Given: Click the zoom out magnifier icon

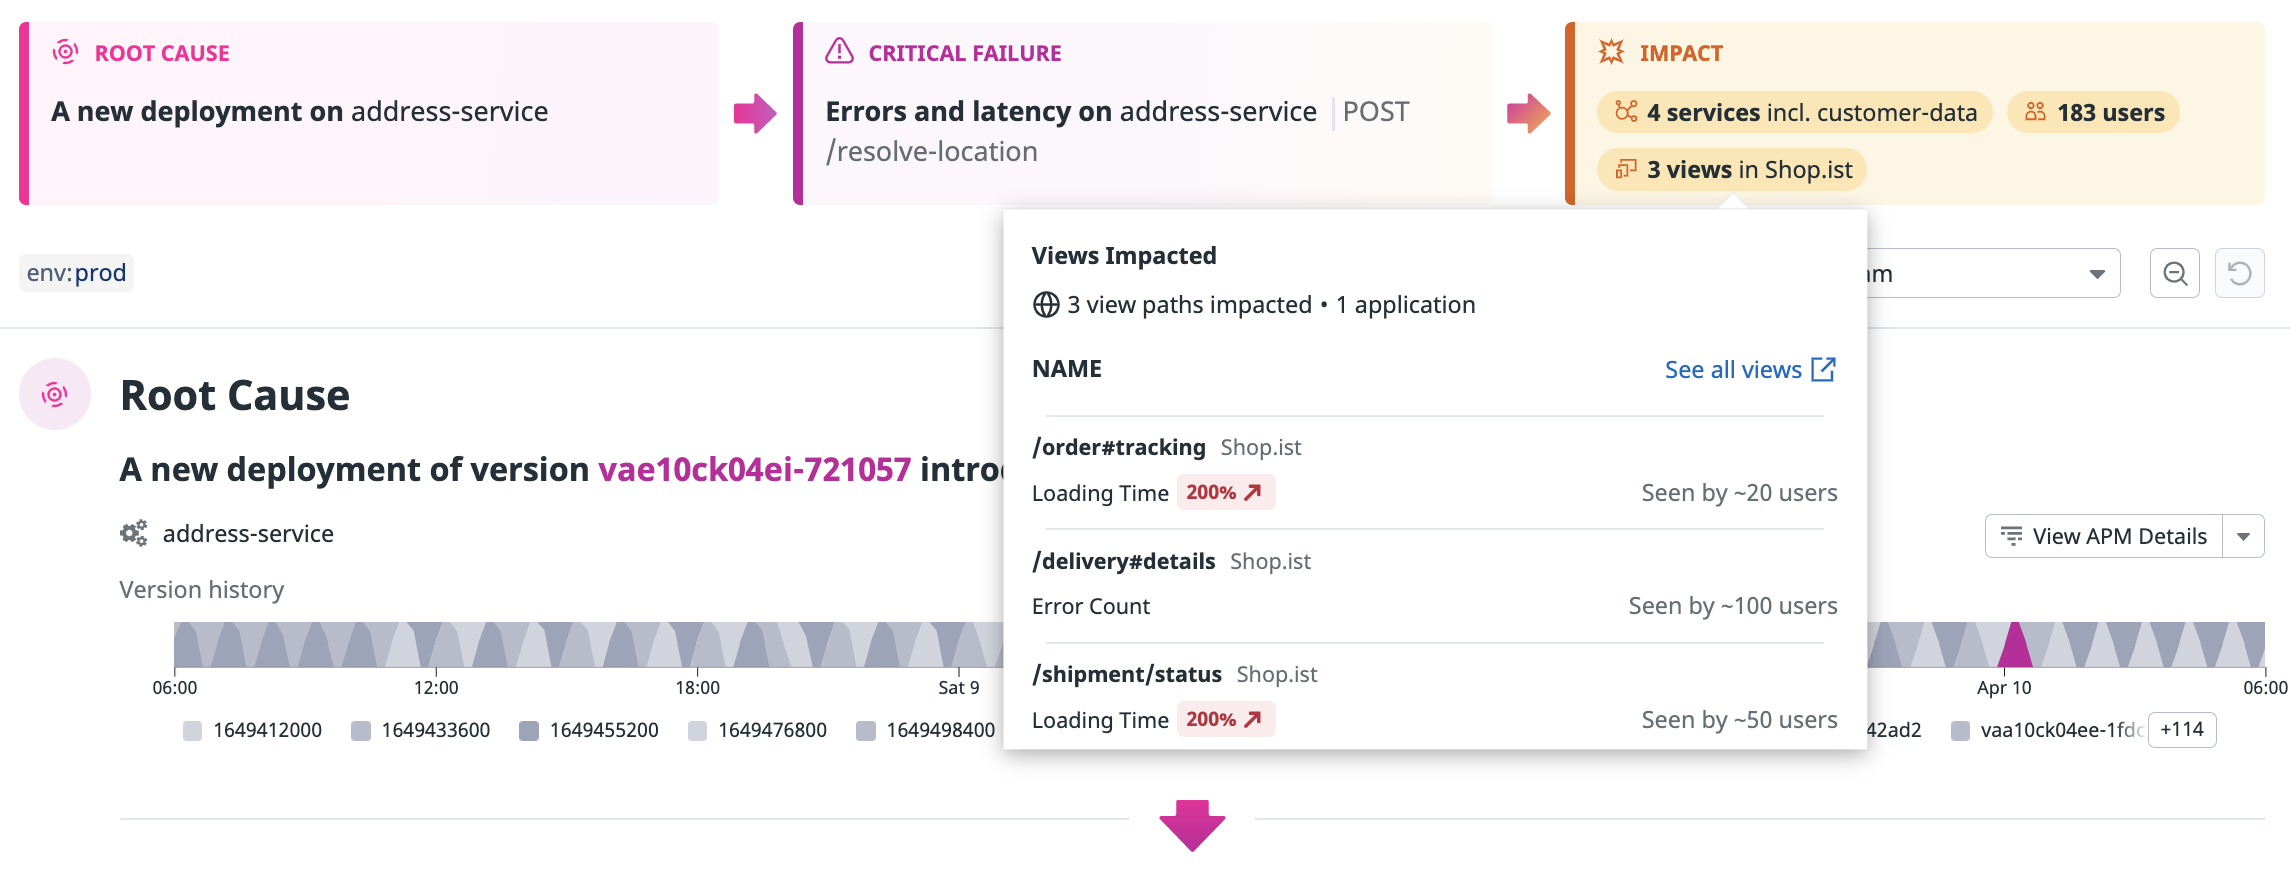Looking at the screenshot, I should 2175,273.
